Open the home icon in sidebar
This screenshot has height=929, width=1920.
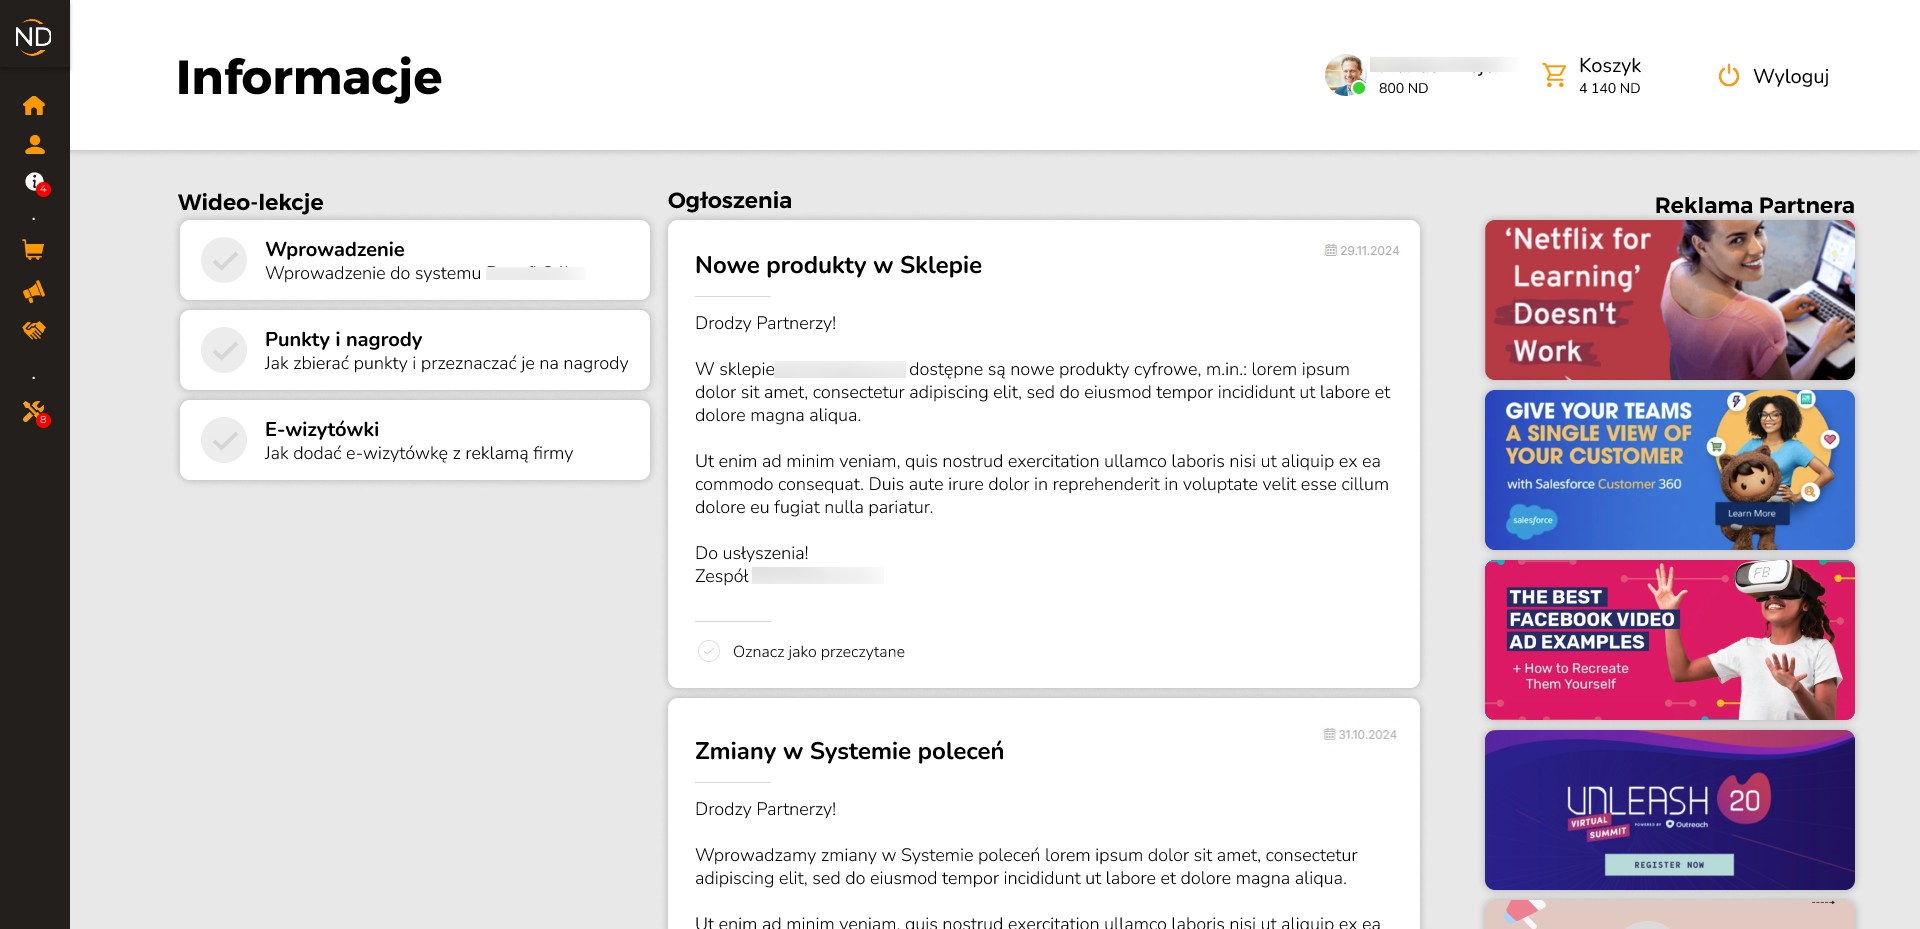click(x=34, y=105)
